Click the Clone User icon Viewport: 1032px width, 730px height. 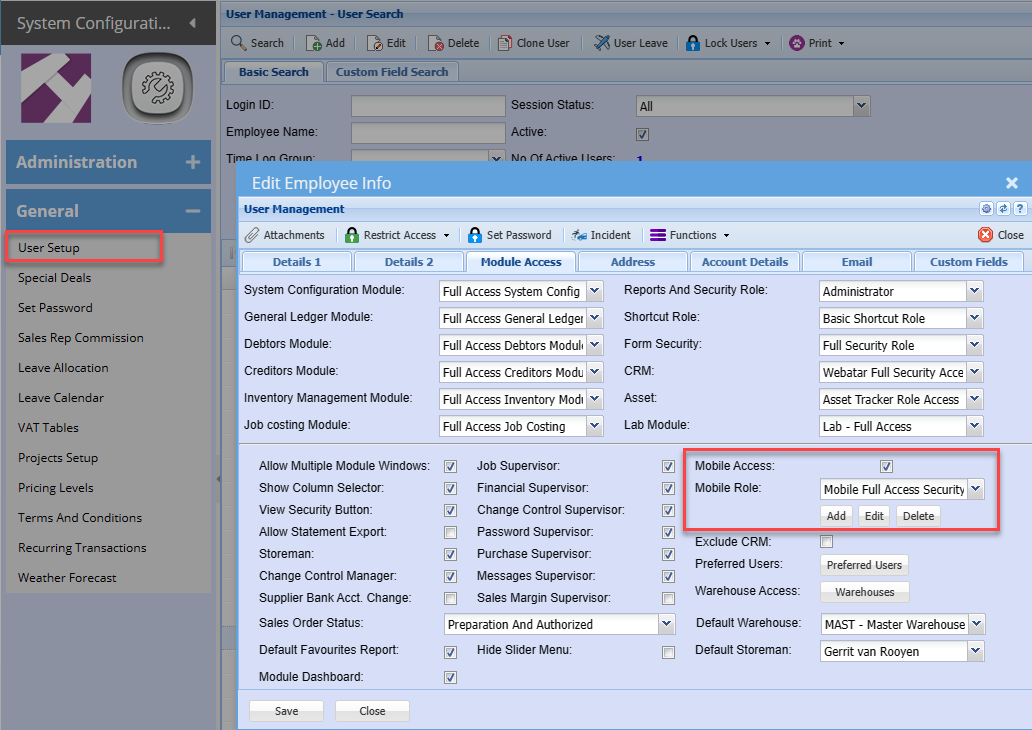pos(505,43)
